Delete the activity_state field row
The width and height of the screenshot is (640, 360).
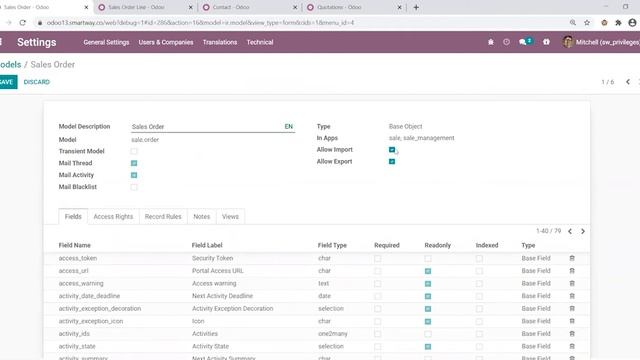point(572,346)
